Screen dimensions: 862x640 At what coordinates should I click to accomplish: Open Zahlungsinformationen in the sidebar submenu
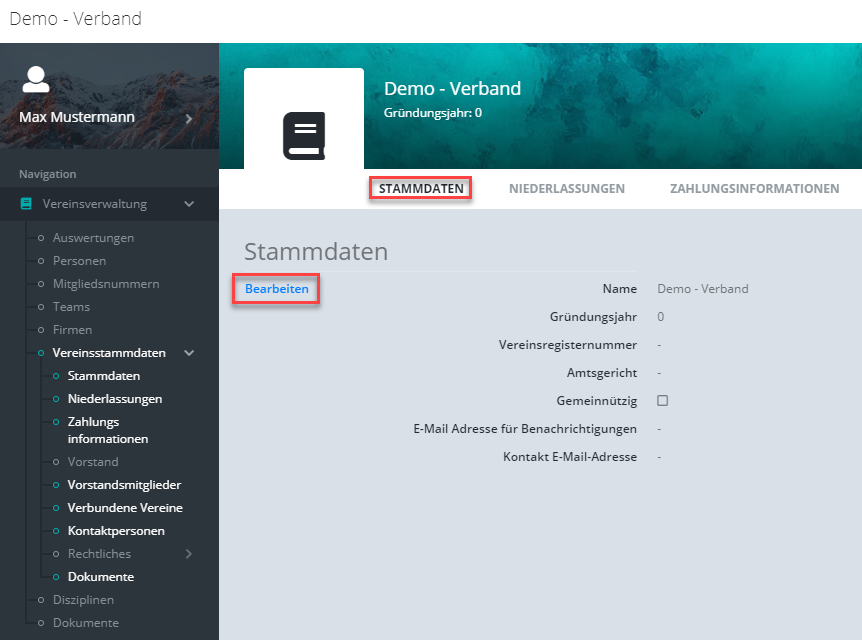(108, 430)
